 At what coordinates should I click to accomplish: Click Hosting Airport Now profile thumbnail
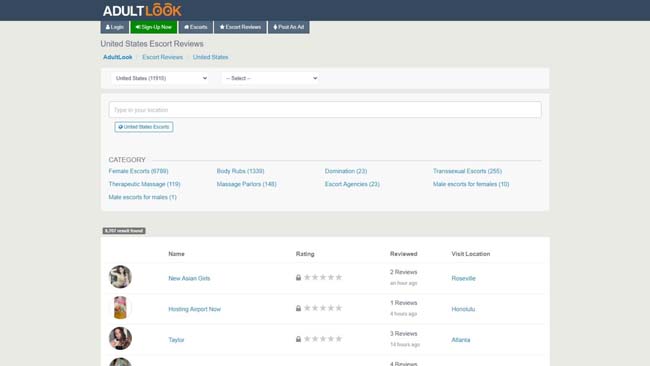(x=120, y=308)
